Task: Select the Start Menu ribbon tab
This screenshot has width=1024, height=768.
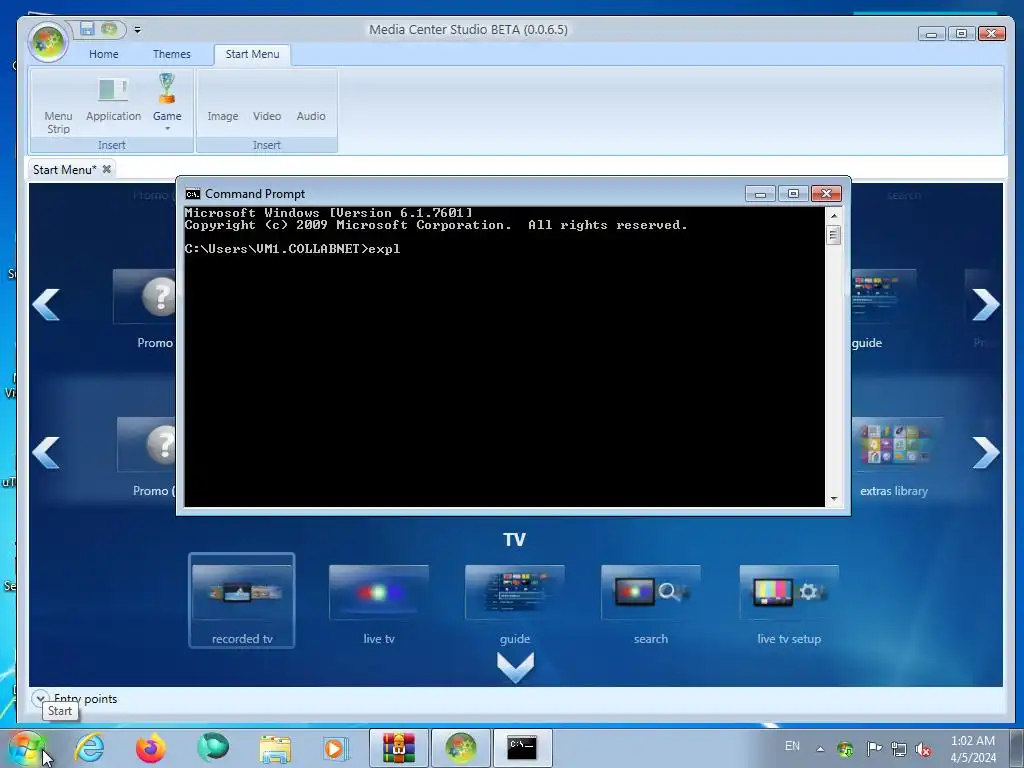Action: tap(252, 54)
